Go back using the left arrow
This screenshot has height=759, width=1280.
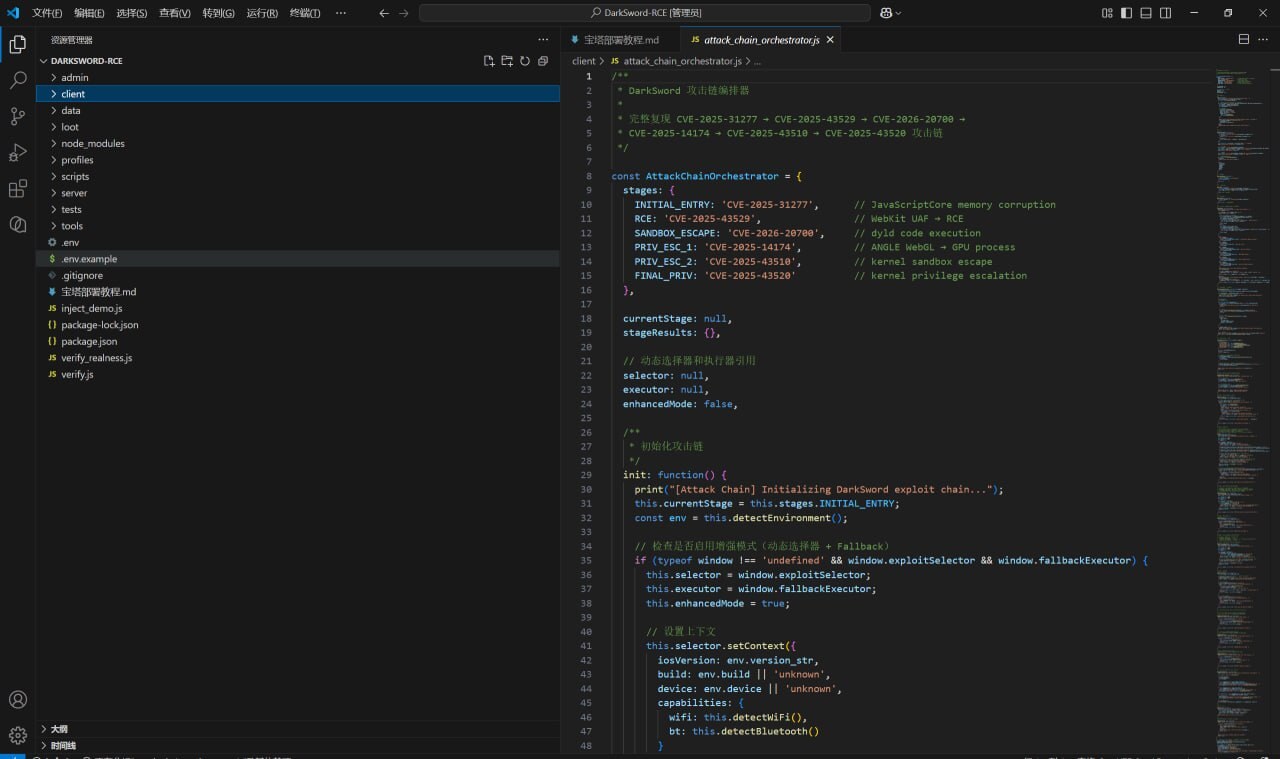pos(384,13)
